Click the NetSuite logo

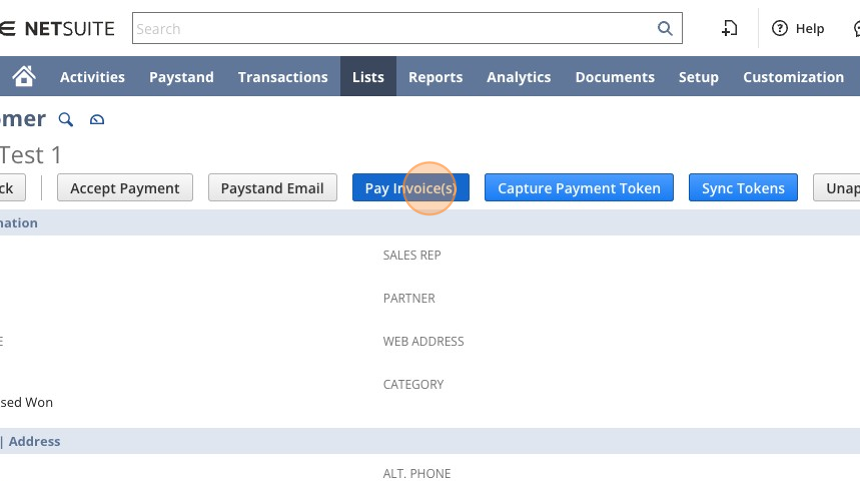pyautogui.click(x=57, y=29)
